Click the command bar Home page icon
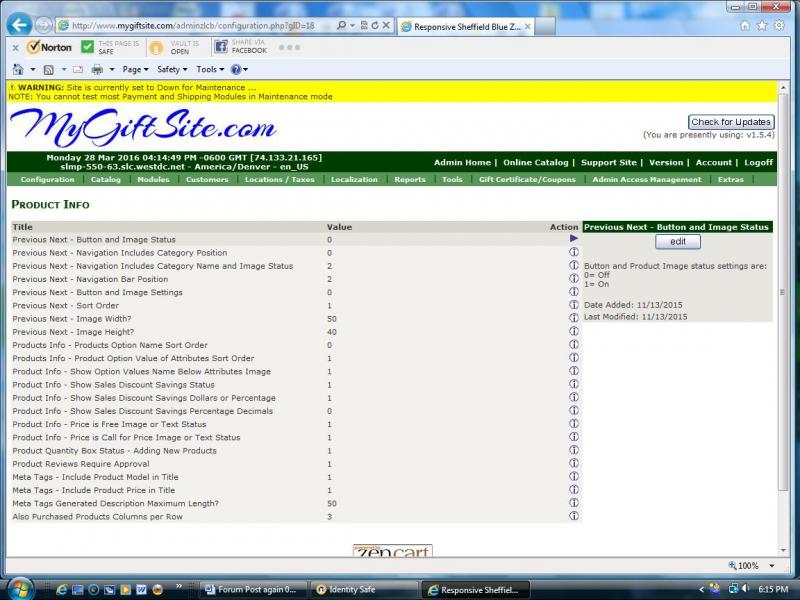Image resolution: width=800 pixels, height=600 pixels. point(18,69)
